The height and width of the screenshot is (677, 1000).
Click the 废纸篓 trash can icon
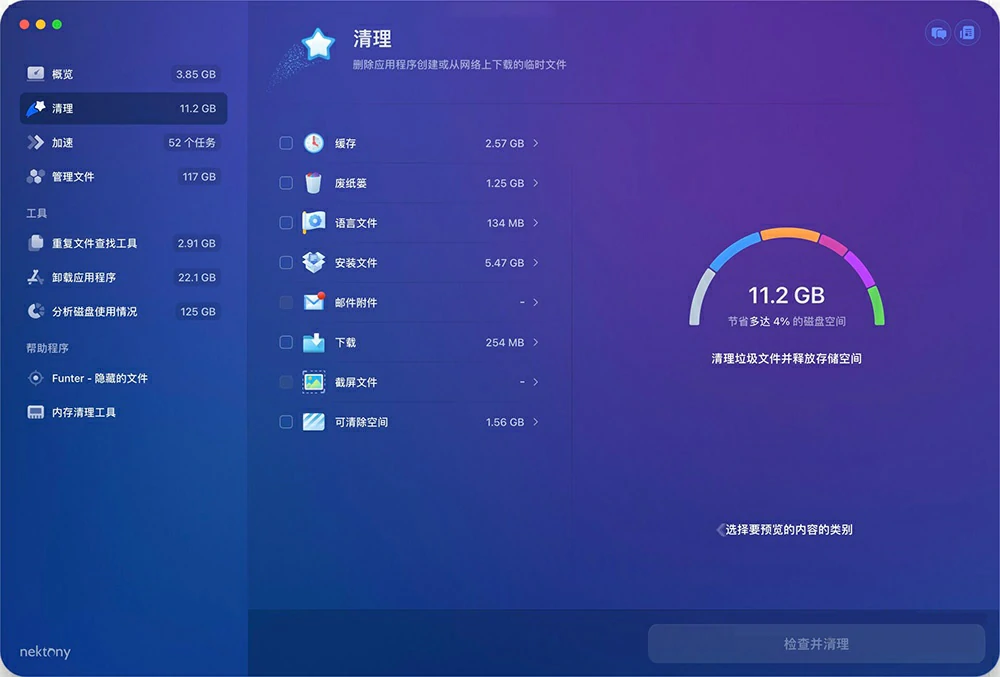(314, 183)
